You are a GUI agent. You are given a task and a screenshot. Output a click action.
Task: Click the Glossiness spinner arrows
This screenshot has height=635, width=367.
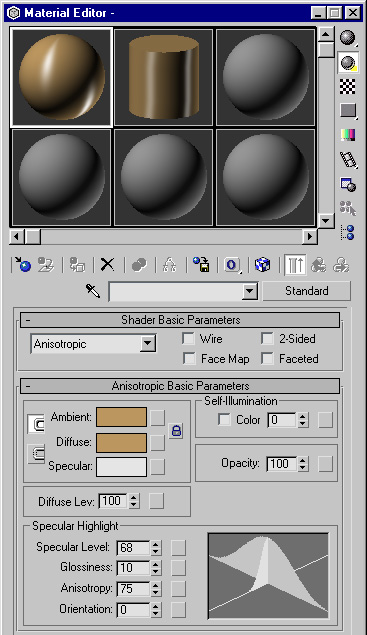tap(156, 568)
